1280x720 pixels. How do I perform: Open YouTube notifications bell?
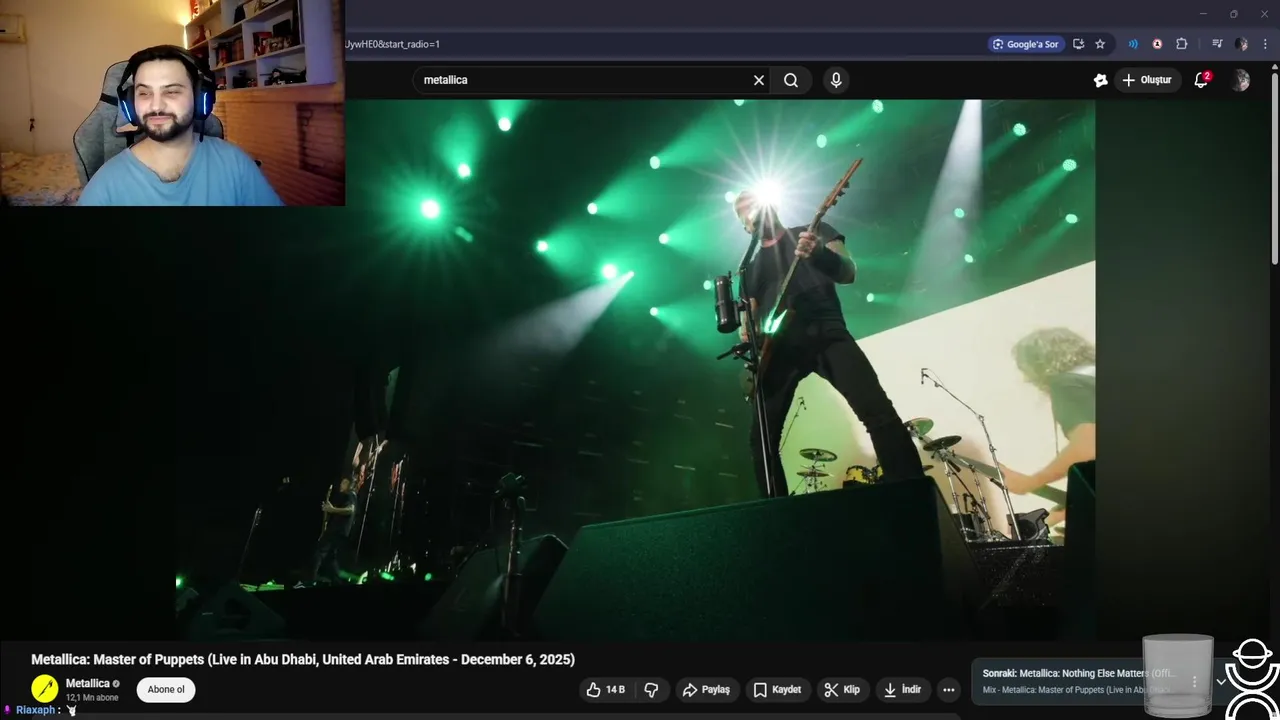1201,80
